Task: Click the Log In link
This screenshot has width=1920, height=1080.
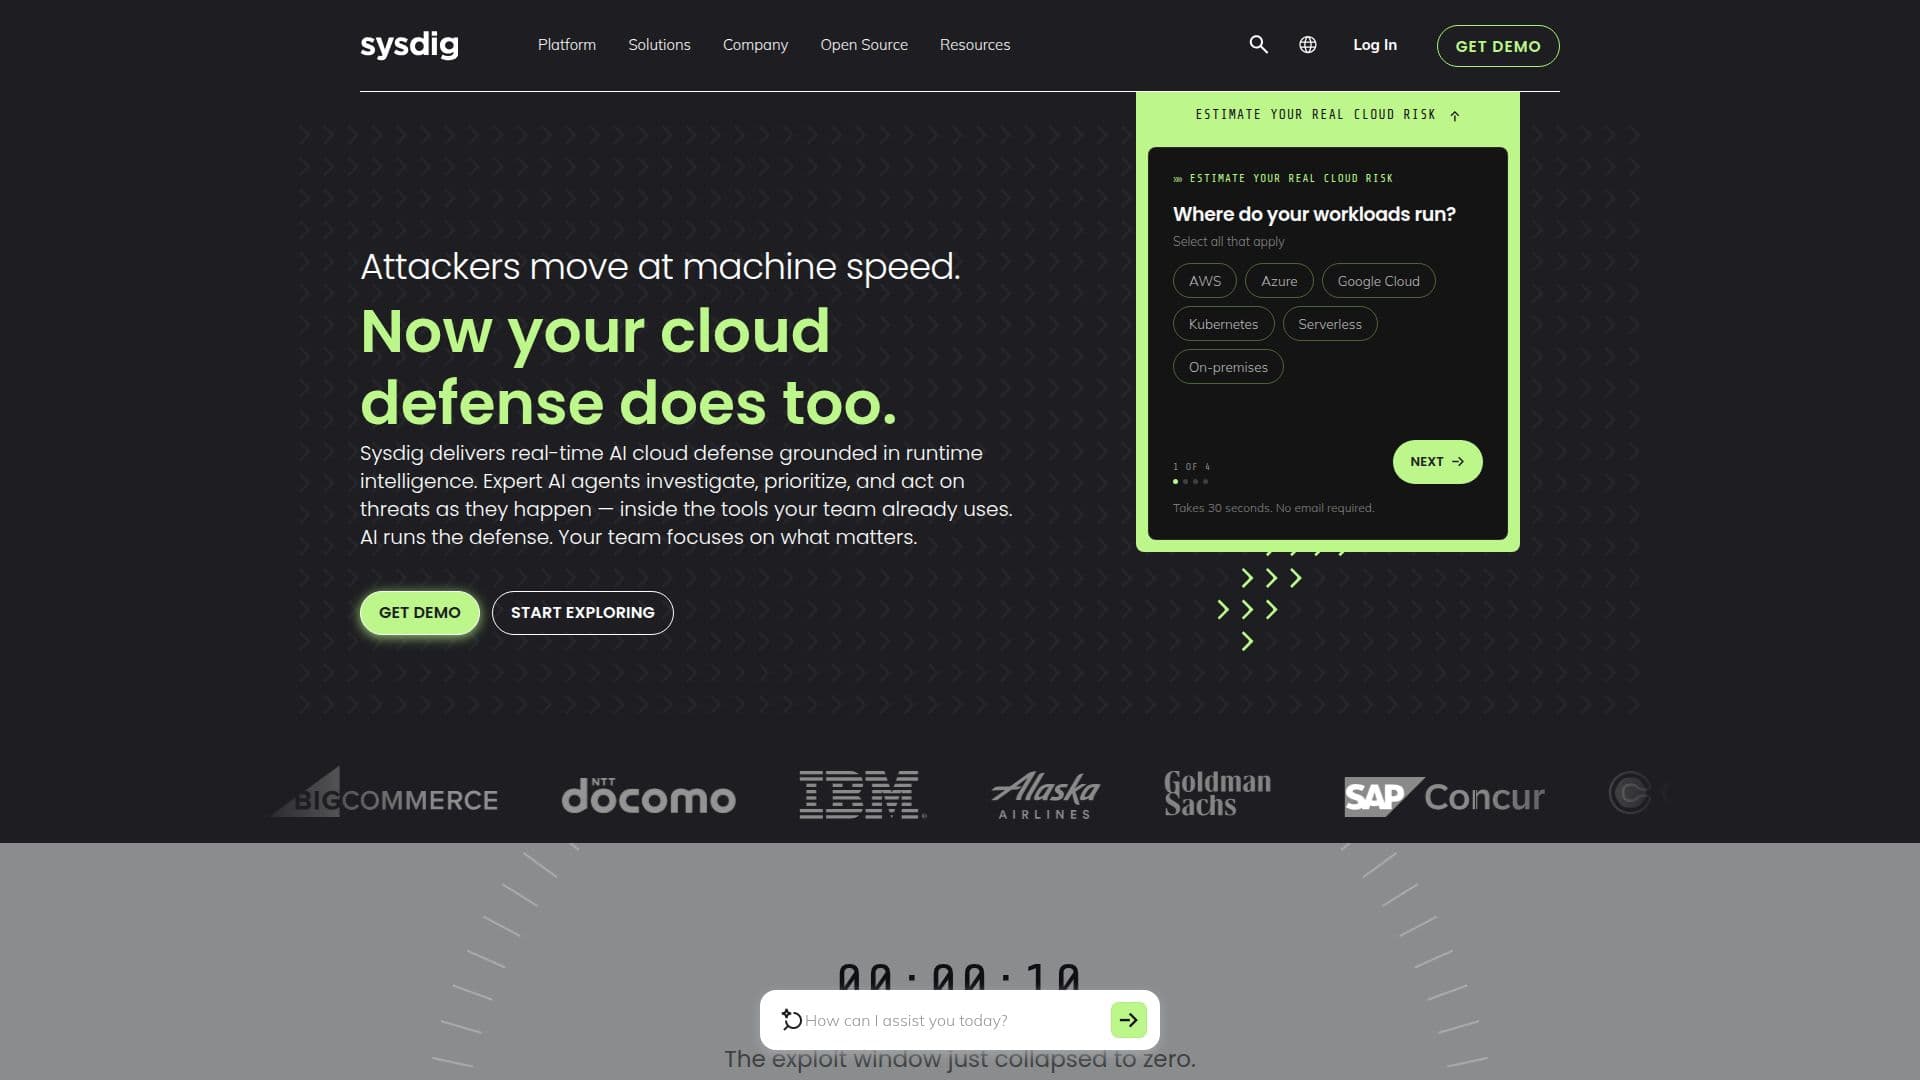Action: click(x=1374, y=45)
